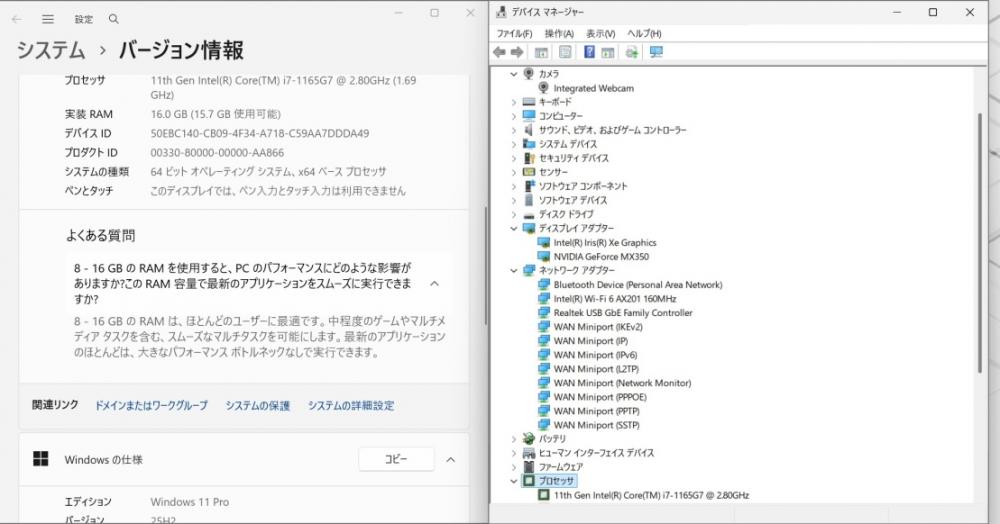Click the forward arrow in Device Manager toolbar

click(x=517, y=52)
